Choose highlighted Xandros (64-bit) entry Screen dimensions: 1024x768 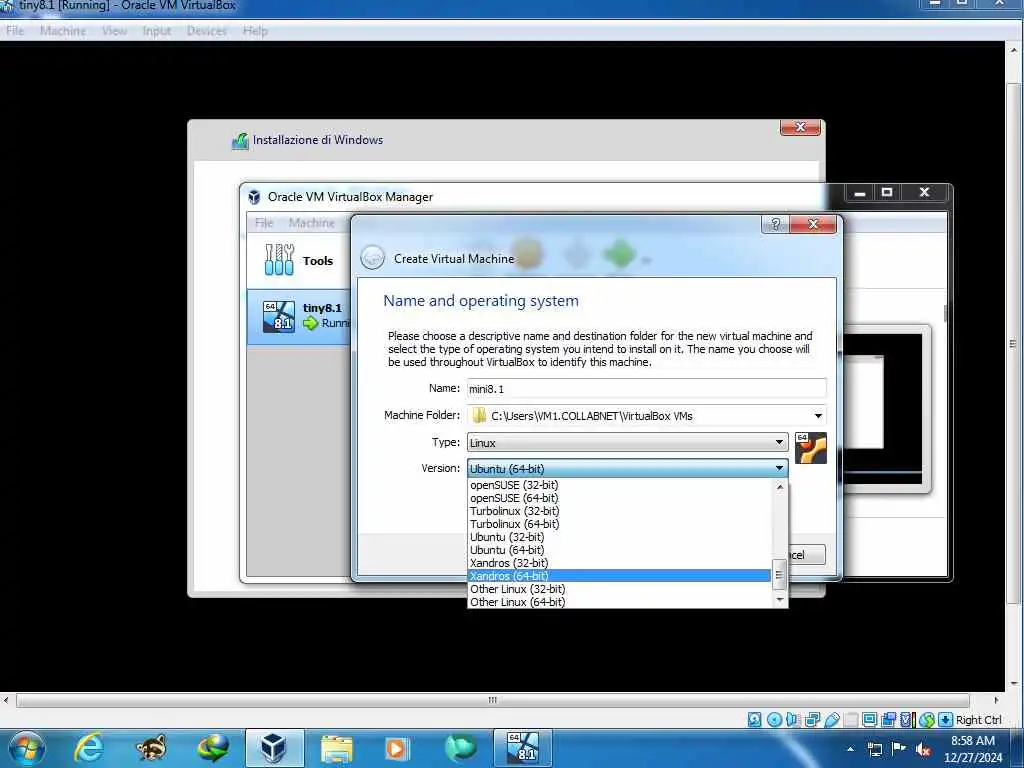[x=620, y=576]
